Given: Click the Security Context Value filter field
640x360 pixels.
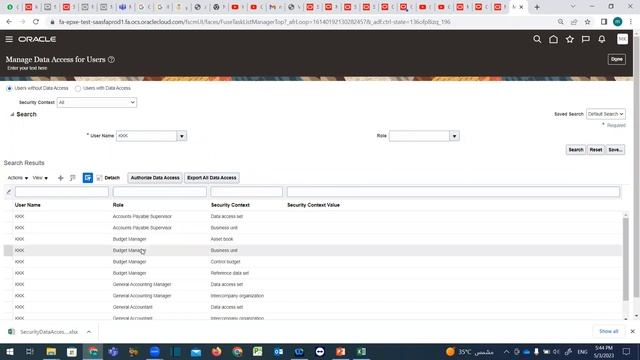Looking at the screenshot, I should [x=453, y=192].
